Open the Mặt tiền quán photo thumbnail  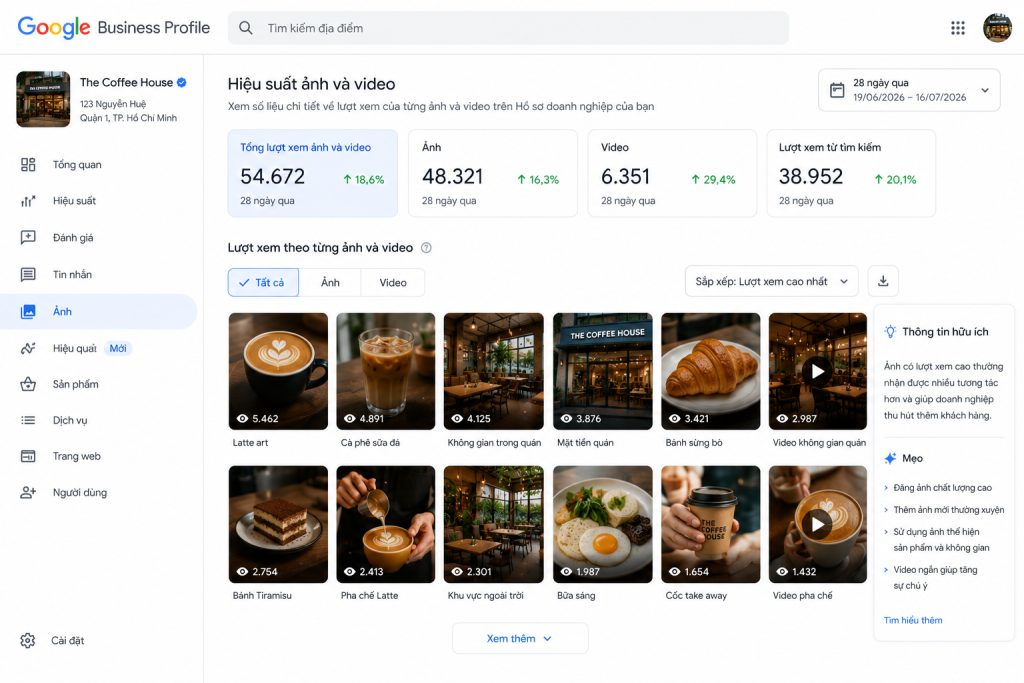pos(603,372)
